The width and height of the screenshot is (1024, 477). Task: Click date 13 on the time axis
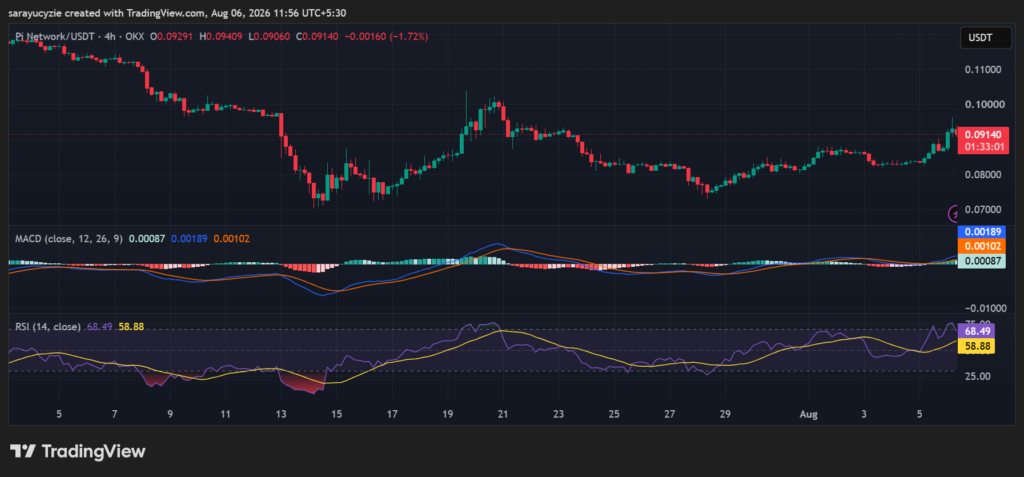point(281,414)
